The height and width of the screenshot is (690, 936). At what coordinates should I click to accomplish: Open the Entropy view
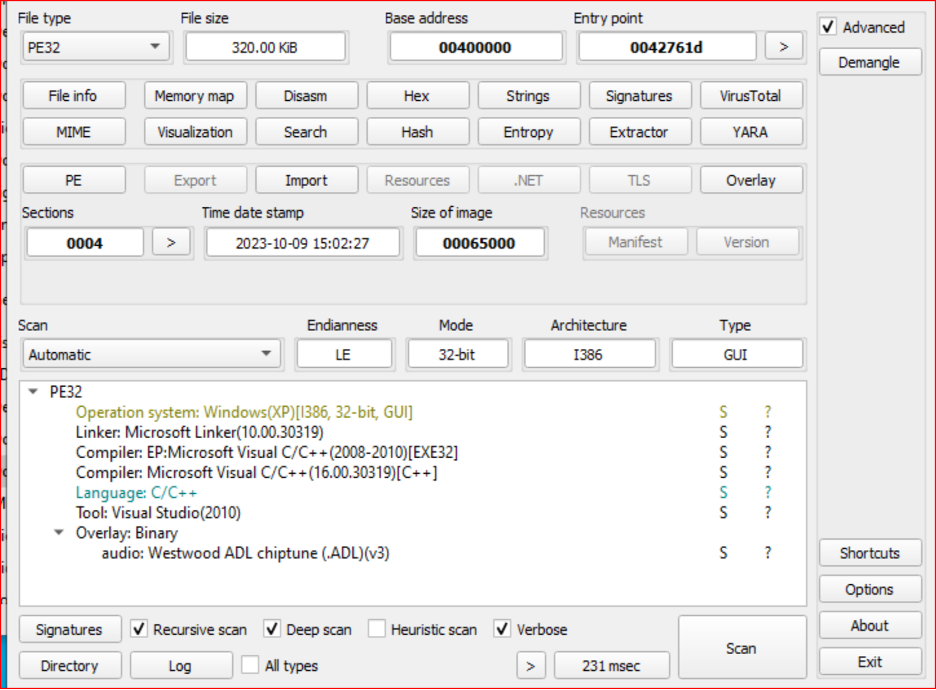click(528, 132)
